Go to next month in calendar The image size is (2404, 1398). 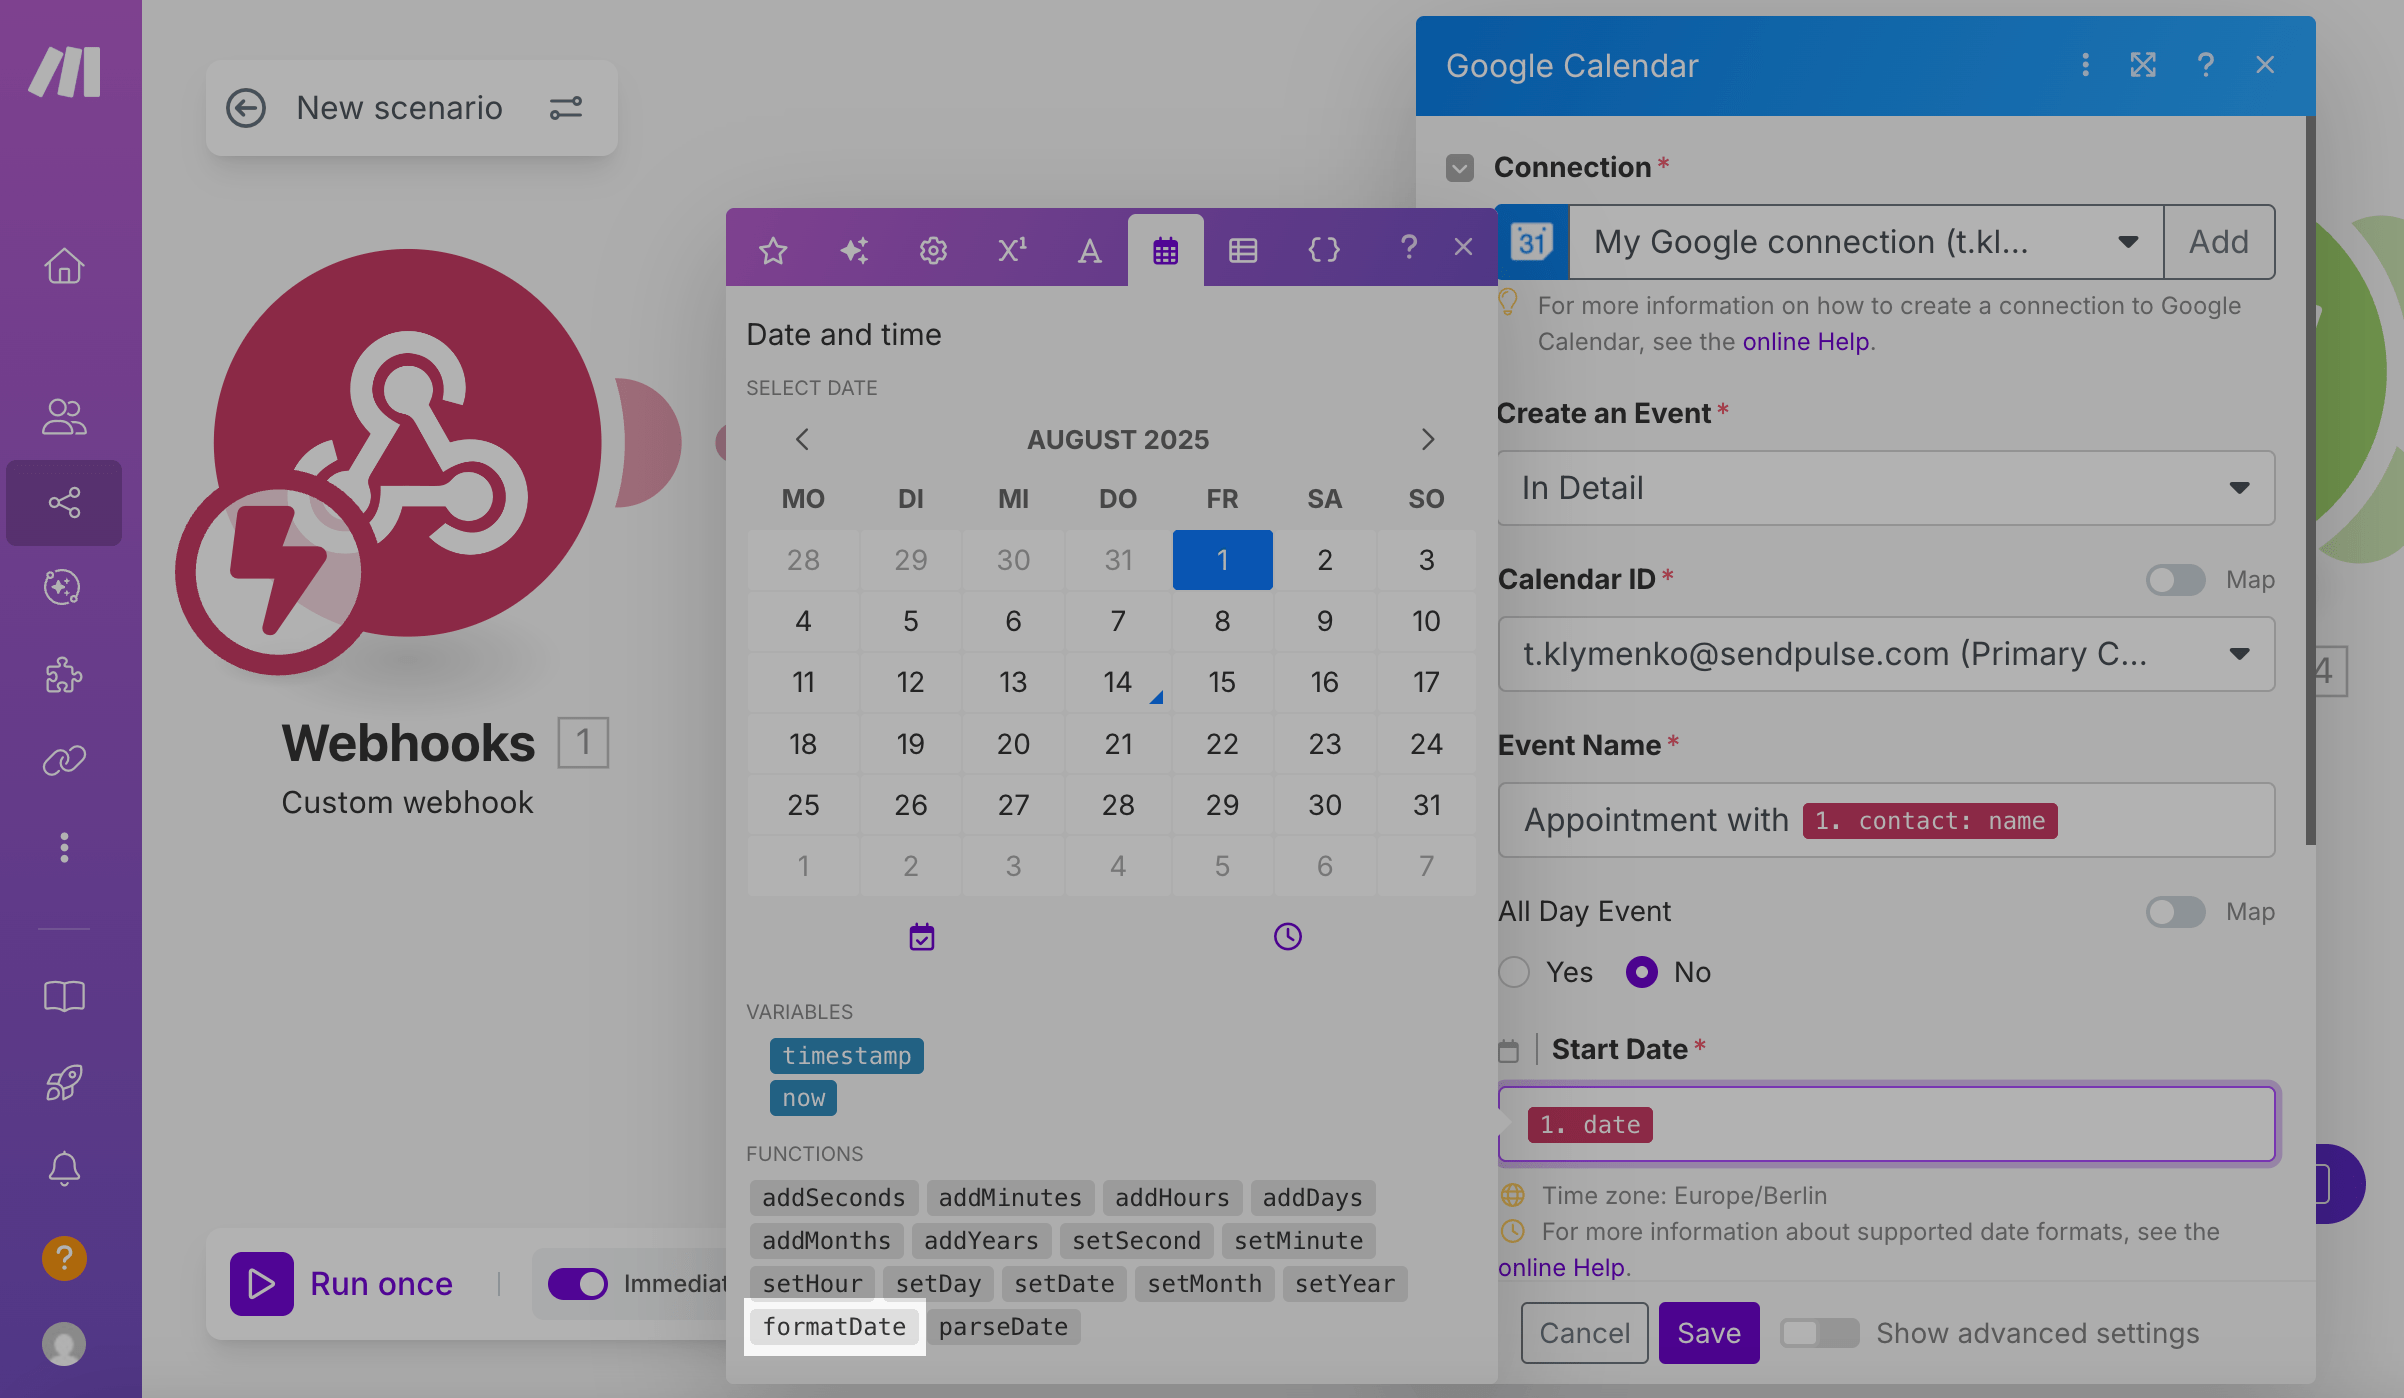click(1427, 439)
